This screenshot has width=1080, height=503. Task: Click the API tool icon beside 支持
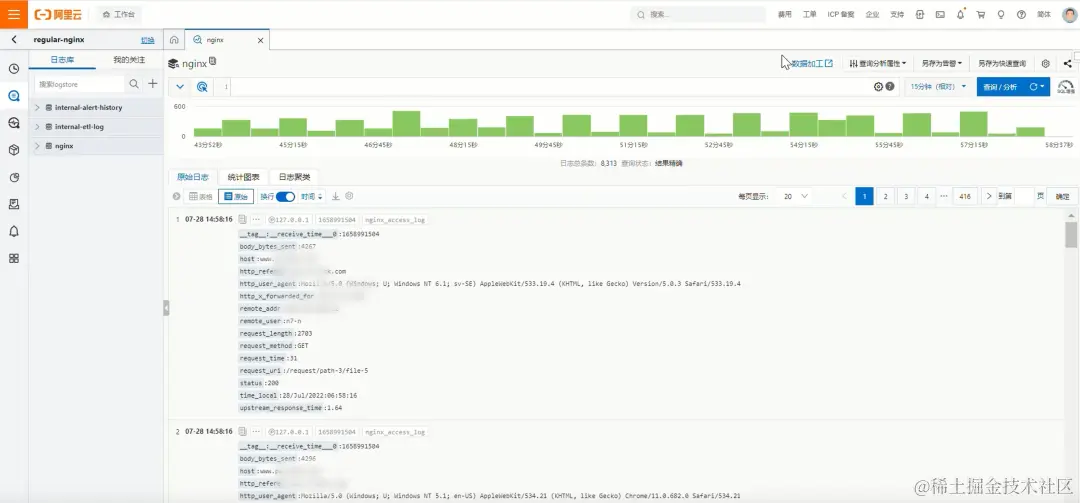[920, 14]
